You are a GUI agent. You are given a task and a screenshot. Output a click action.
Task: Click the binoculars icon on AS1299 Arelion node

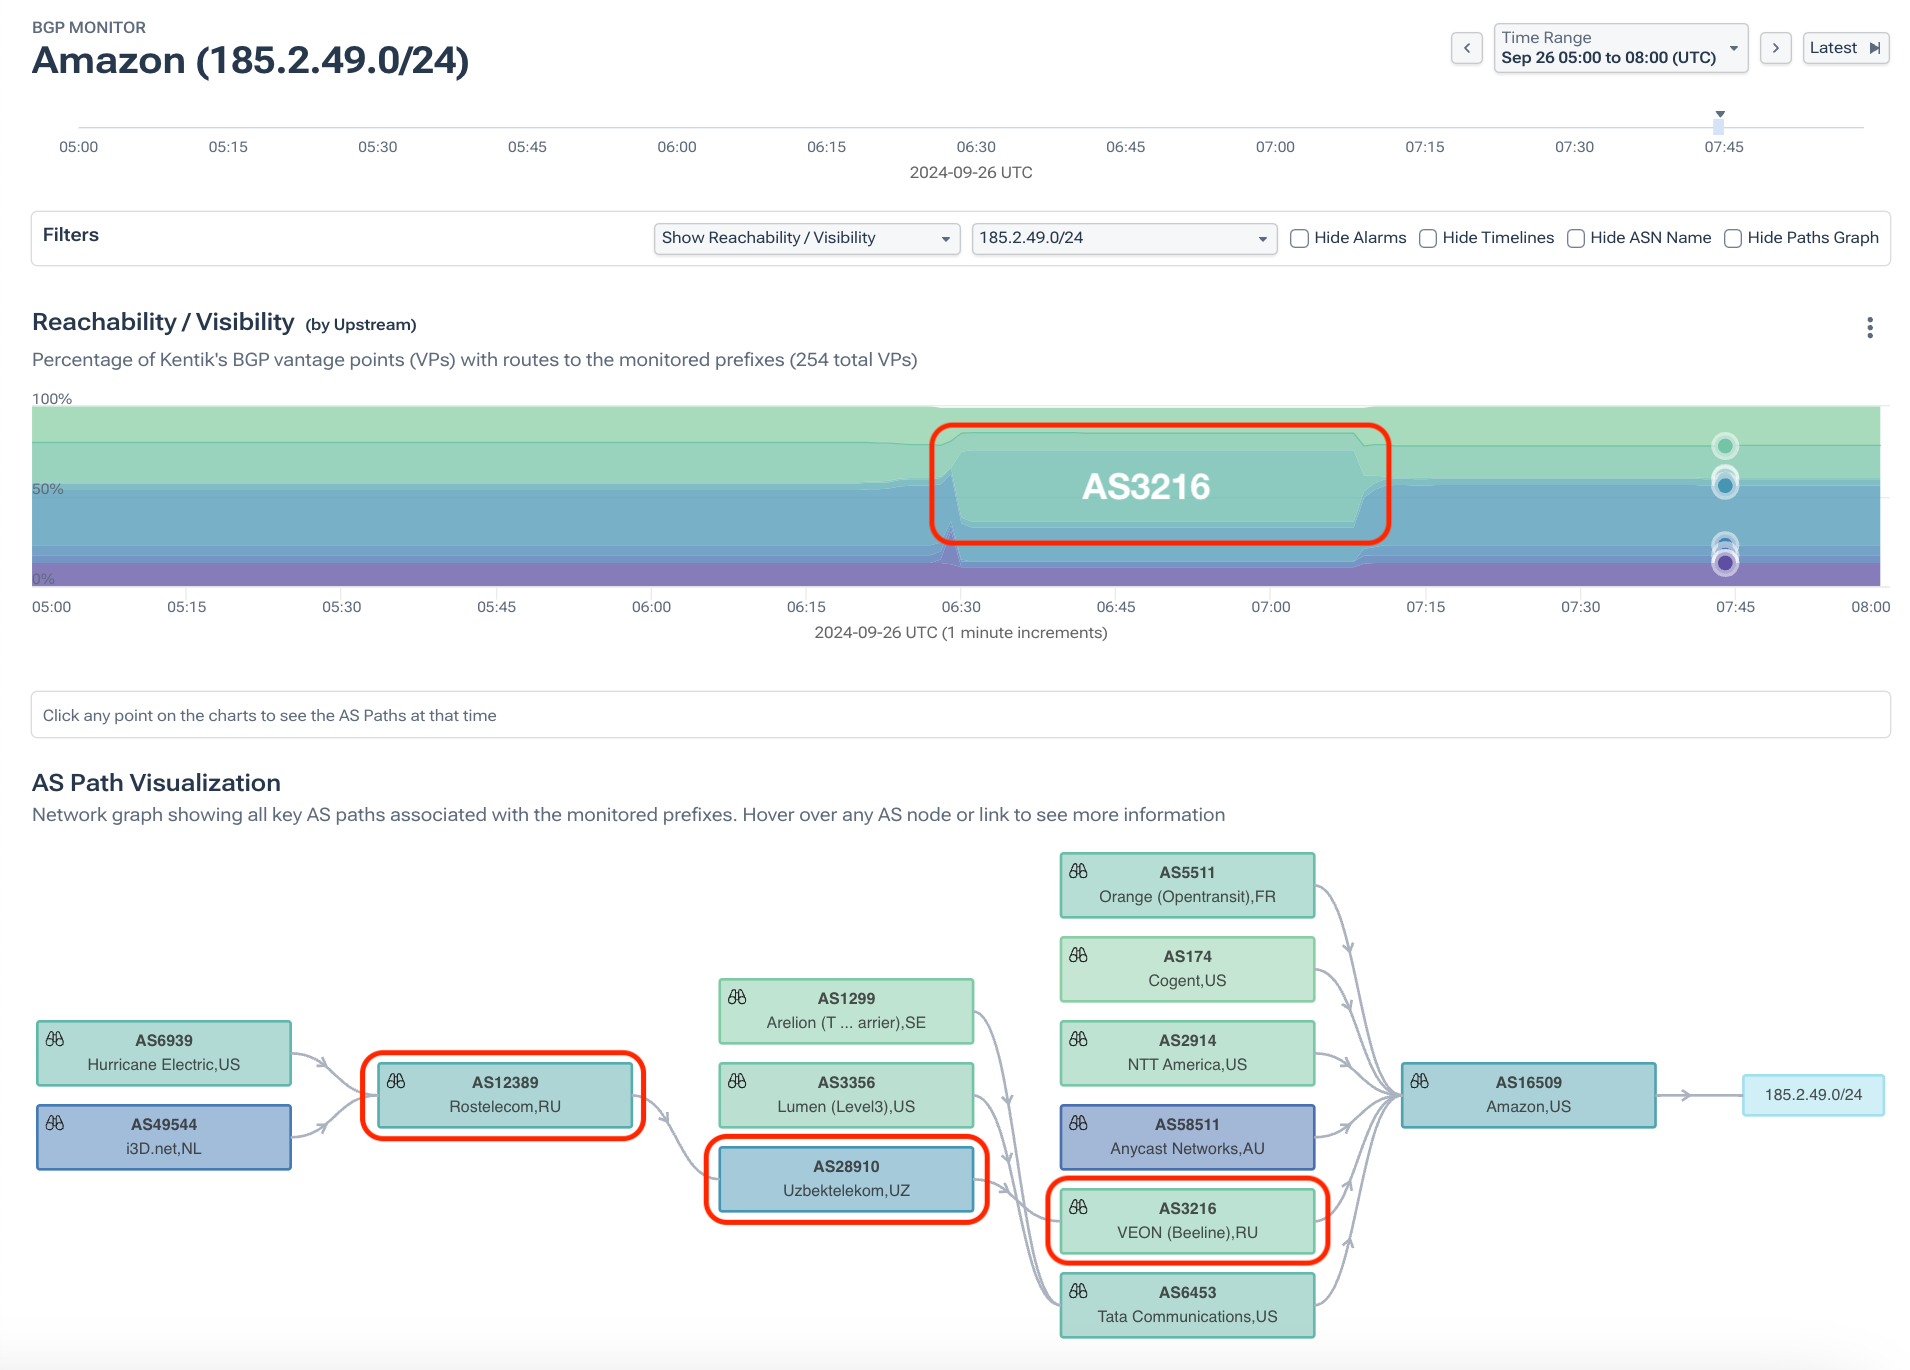tap(737, 997)
